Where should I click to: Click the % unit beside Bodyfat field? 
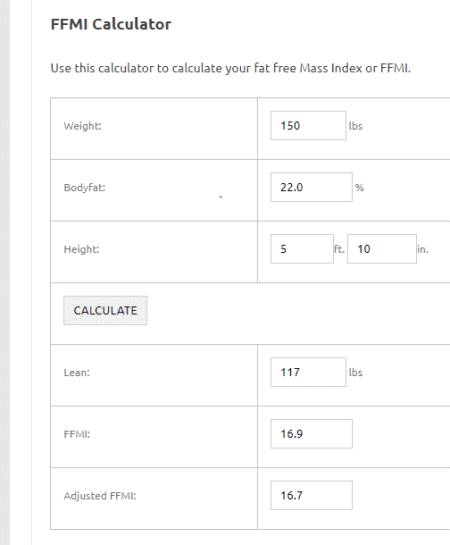(359, 188)
